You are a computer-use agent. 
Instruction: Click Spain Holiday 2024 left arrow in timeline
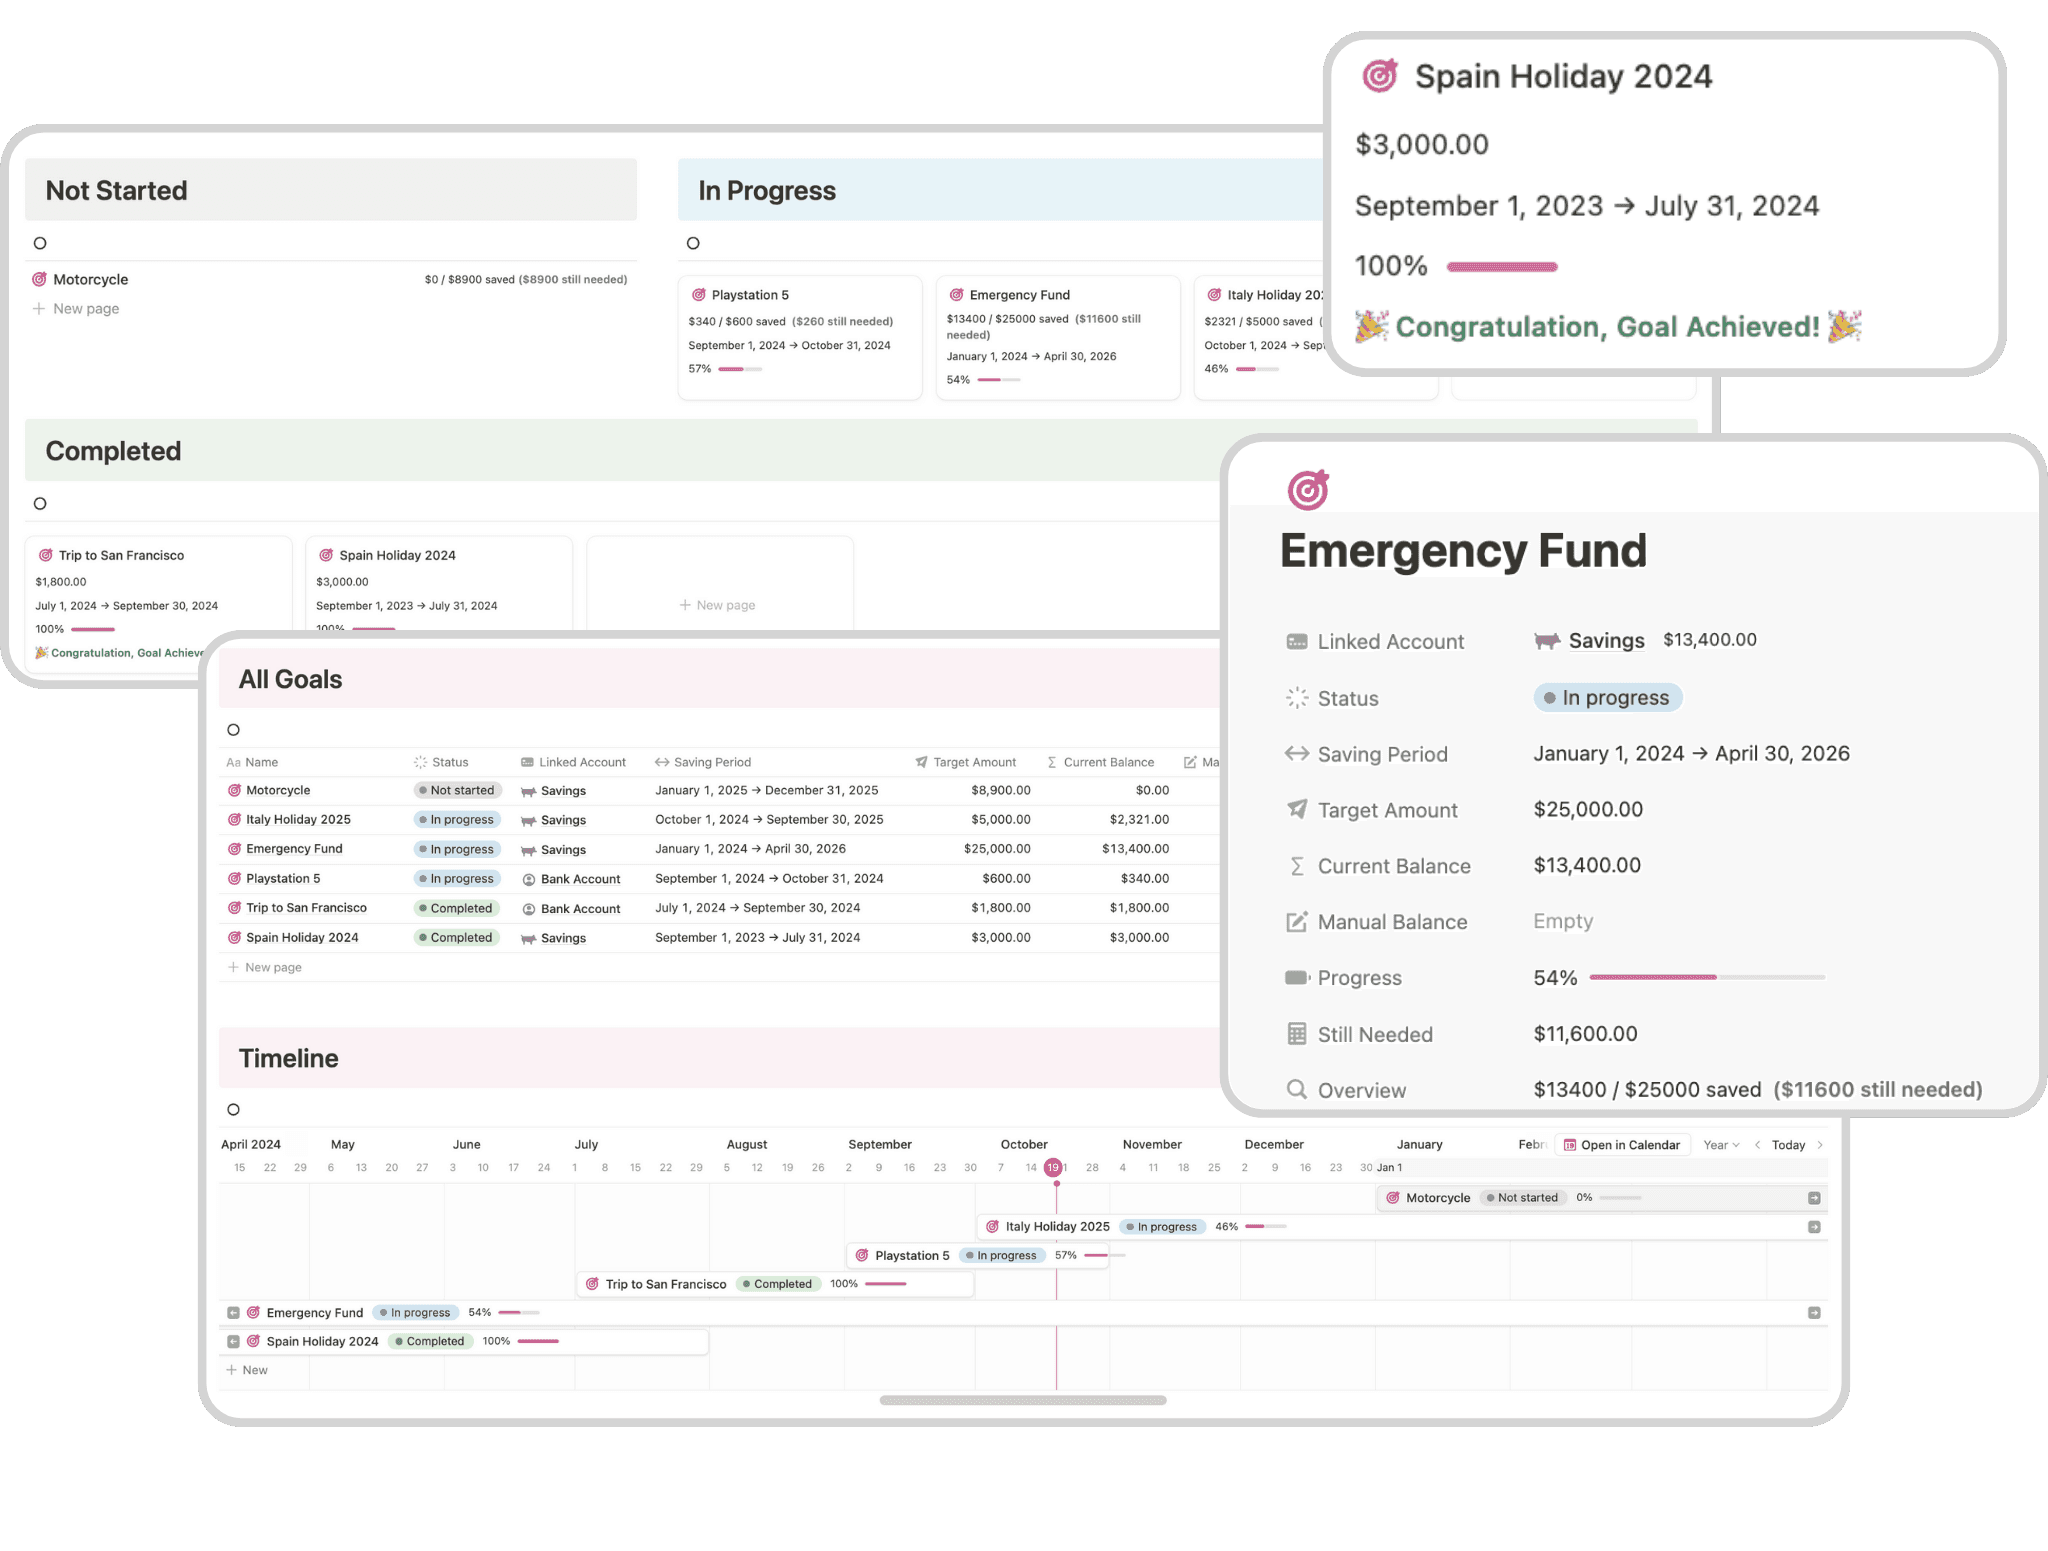(x=233, y=1342)
